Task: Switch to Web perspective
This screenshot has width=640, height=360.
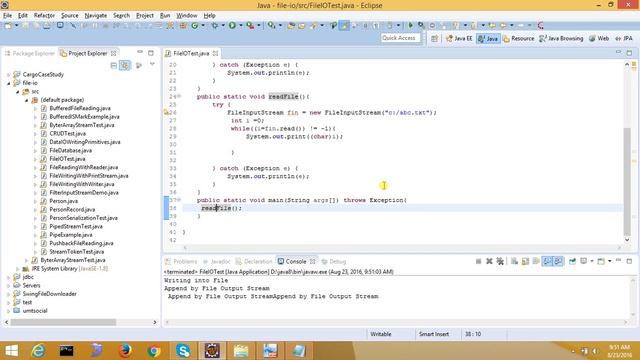Action: 599,38
